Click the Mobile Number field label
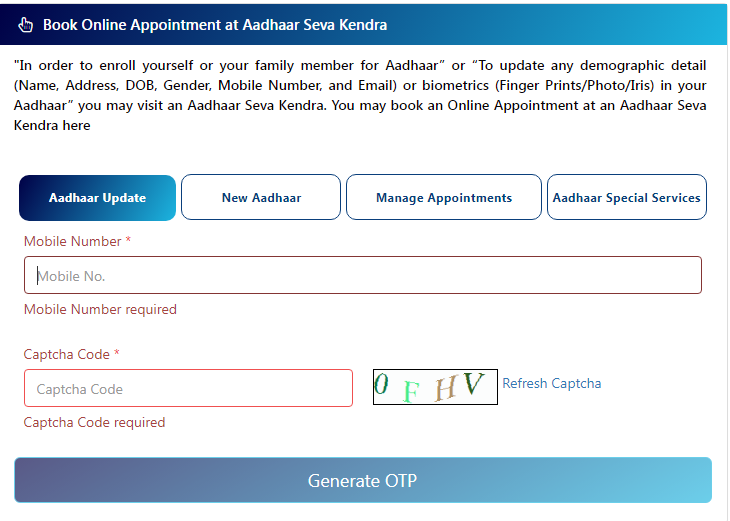Image resolution: width=730 pixels, height=521 pixels. (72, 241)
